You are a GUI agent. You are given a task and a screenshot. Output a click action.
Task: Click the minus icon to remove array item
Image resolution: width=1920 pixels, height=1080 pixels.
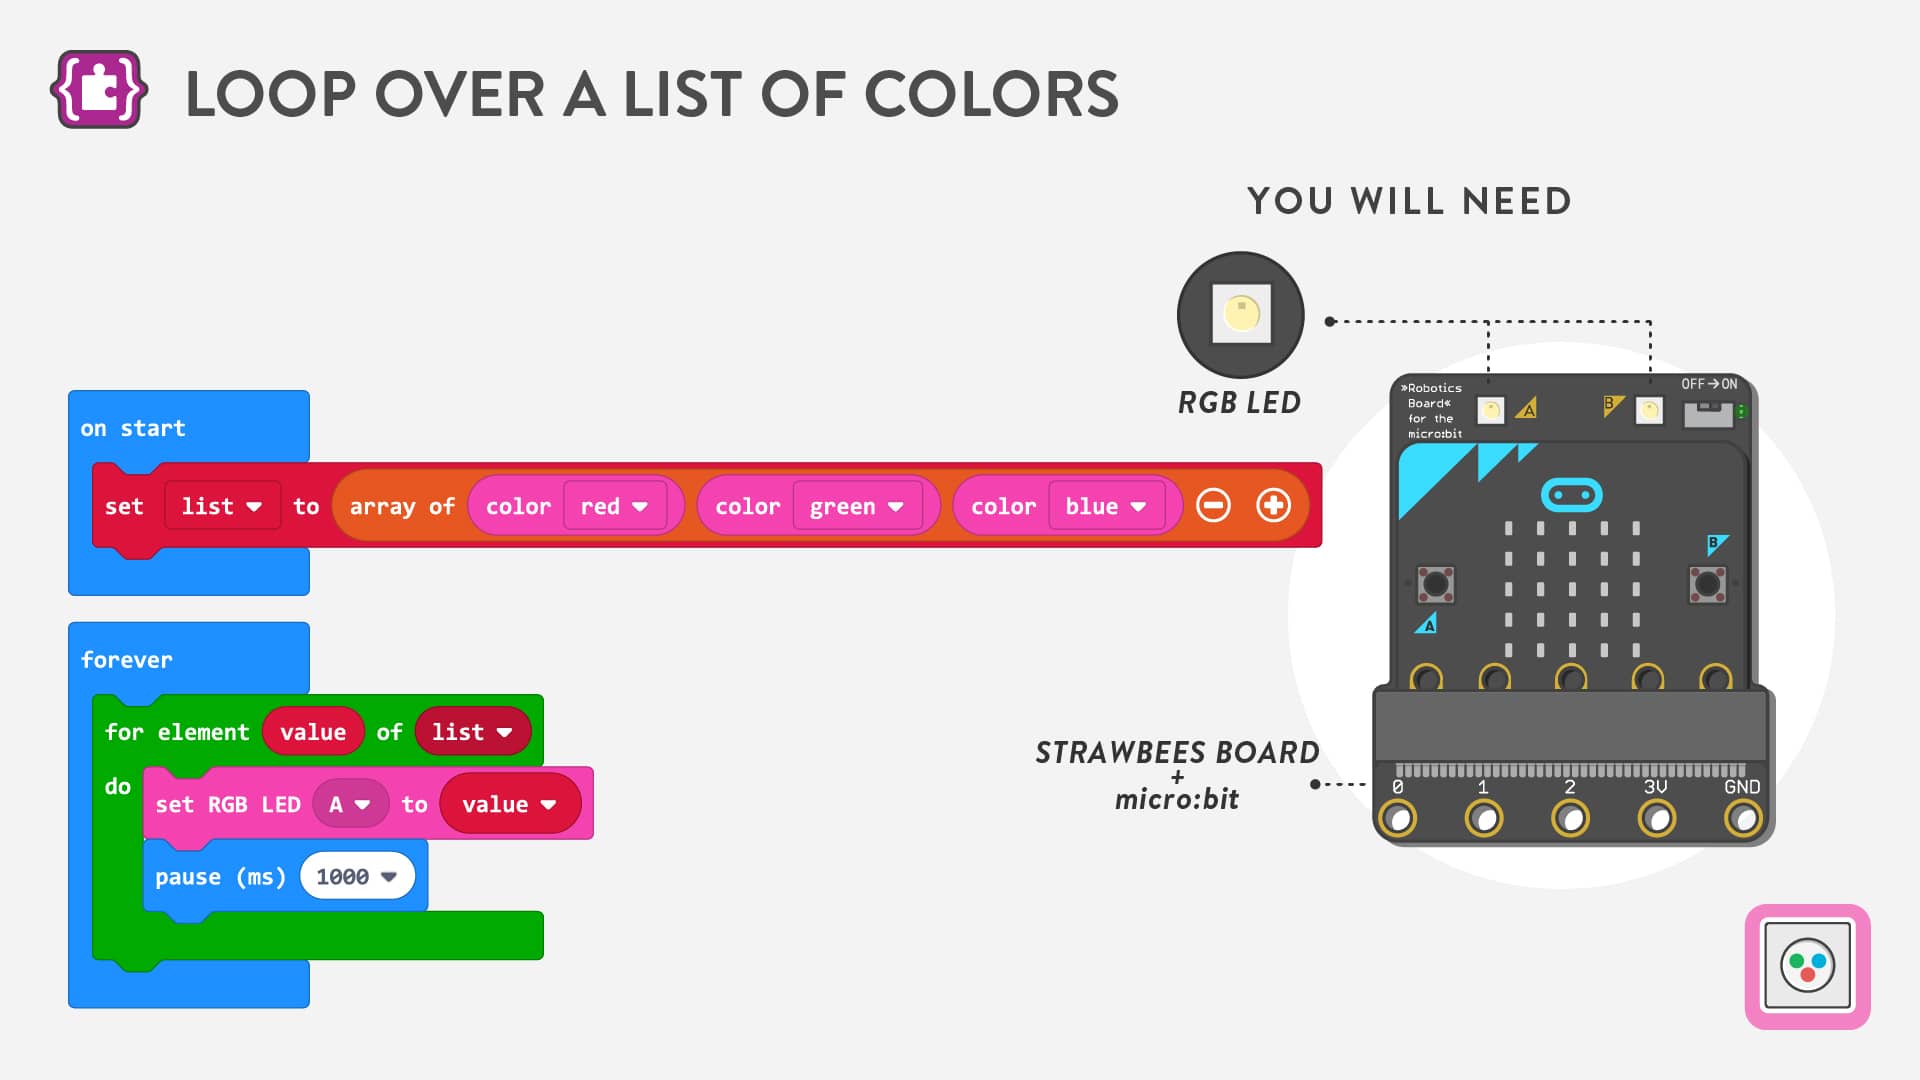[x=1213, y=506]
